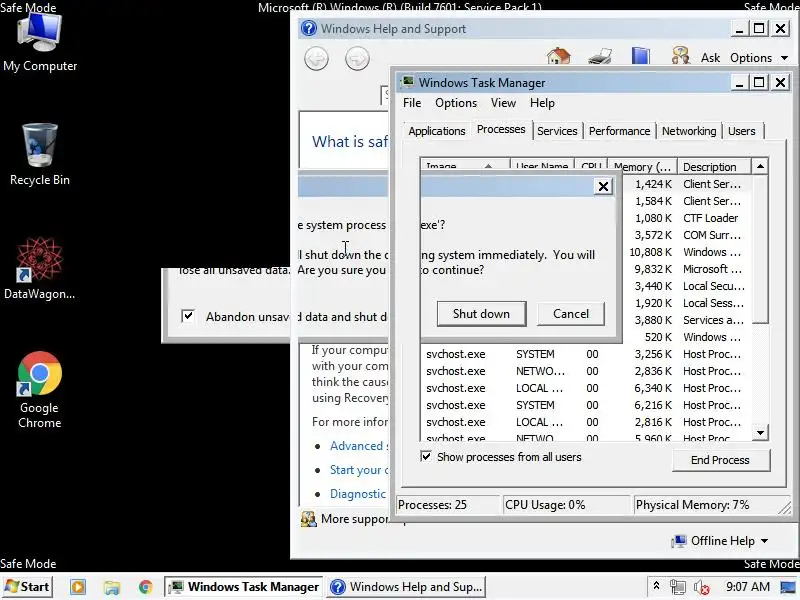Open the View menu in Task Manager
800x600 pixels.
tap(503, 103)
